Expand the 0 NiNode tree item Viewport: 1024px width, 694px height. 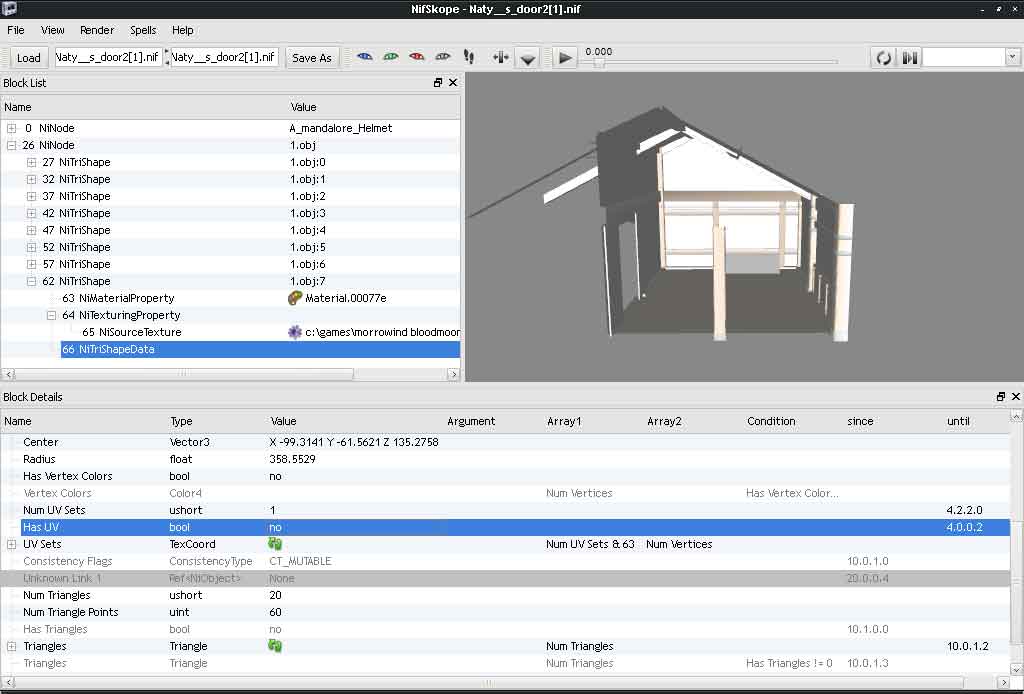[x=12, y=128]
